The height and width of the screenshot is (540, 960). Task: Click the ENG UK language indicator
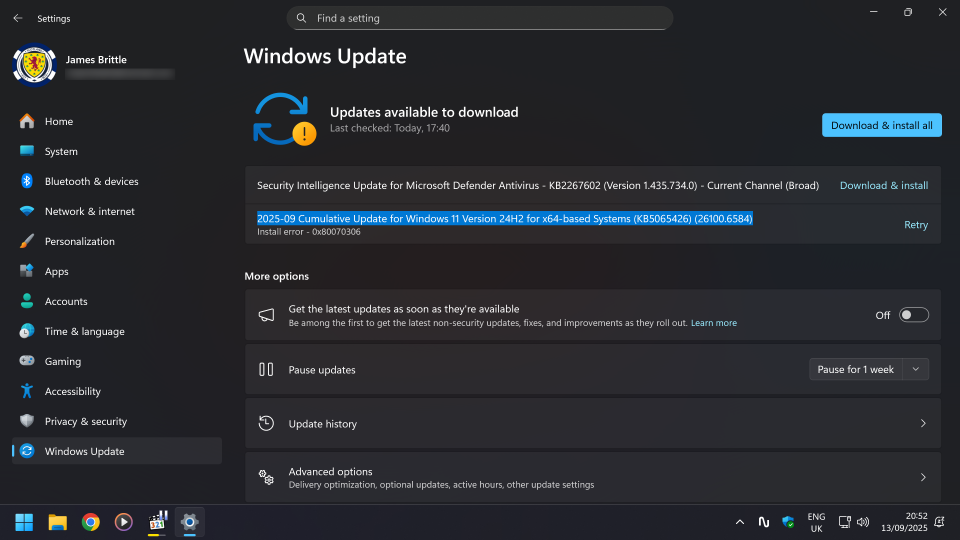coord(816,522)
